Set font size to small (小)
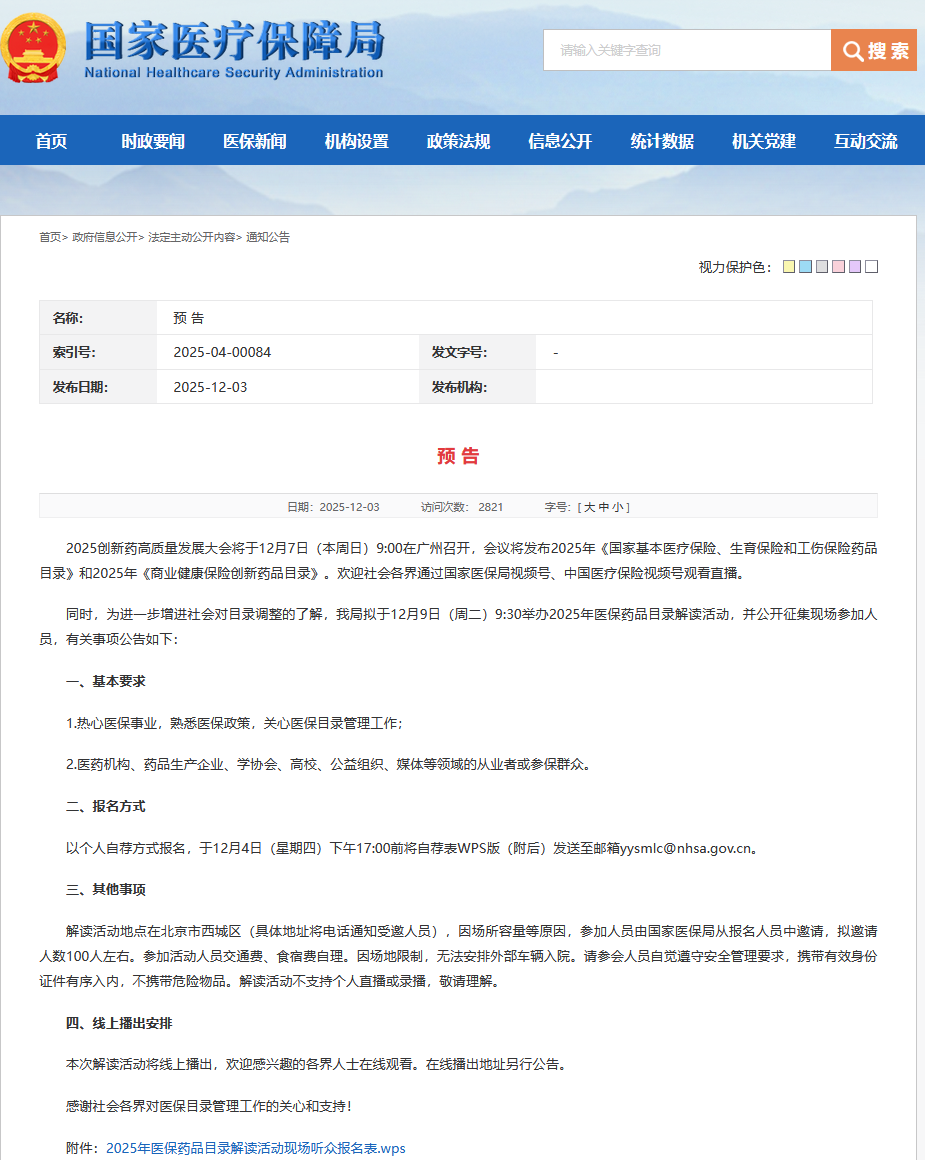925x1160 pixels. pos(617,507)
